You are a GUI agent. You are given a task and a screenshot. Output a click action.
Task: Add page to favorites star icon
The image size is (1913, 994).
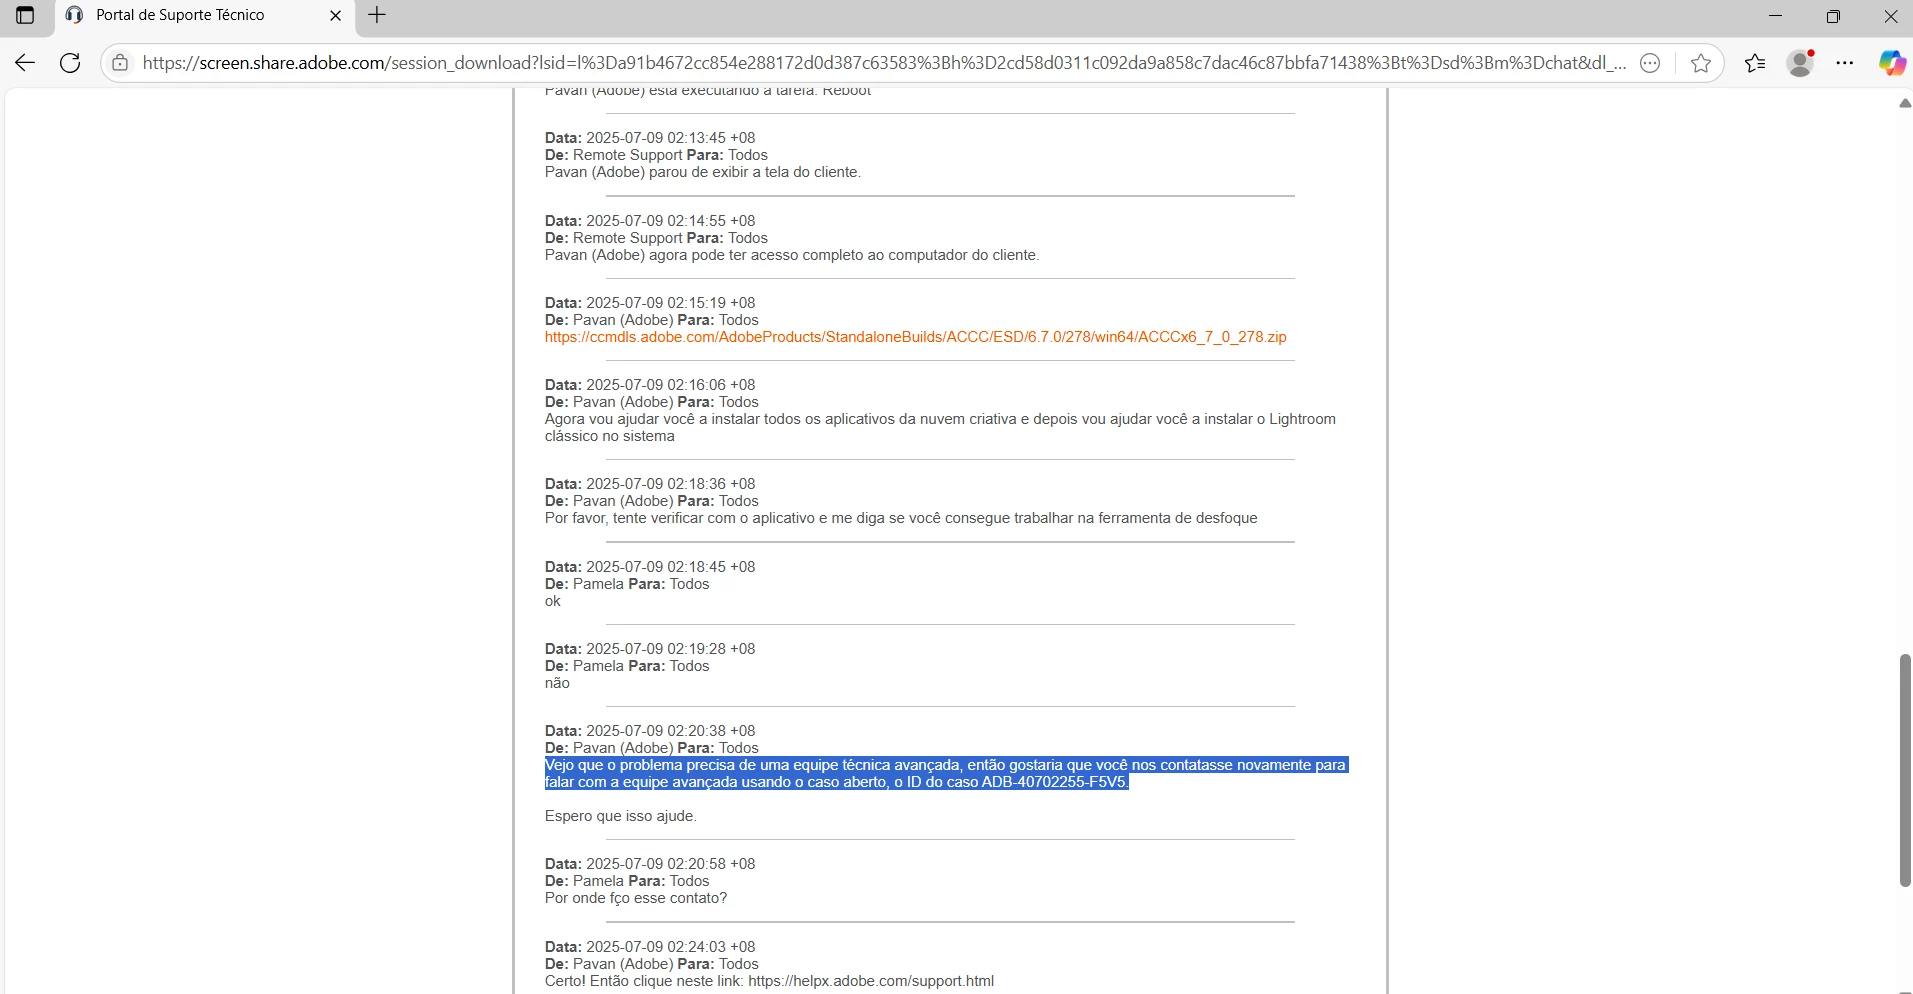click(x=1701, y=63)
